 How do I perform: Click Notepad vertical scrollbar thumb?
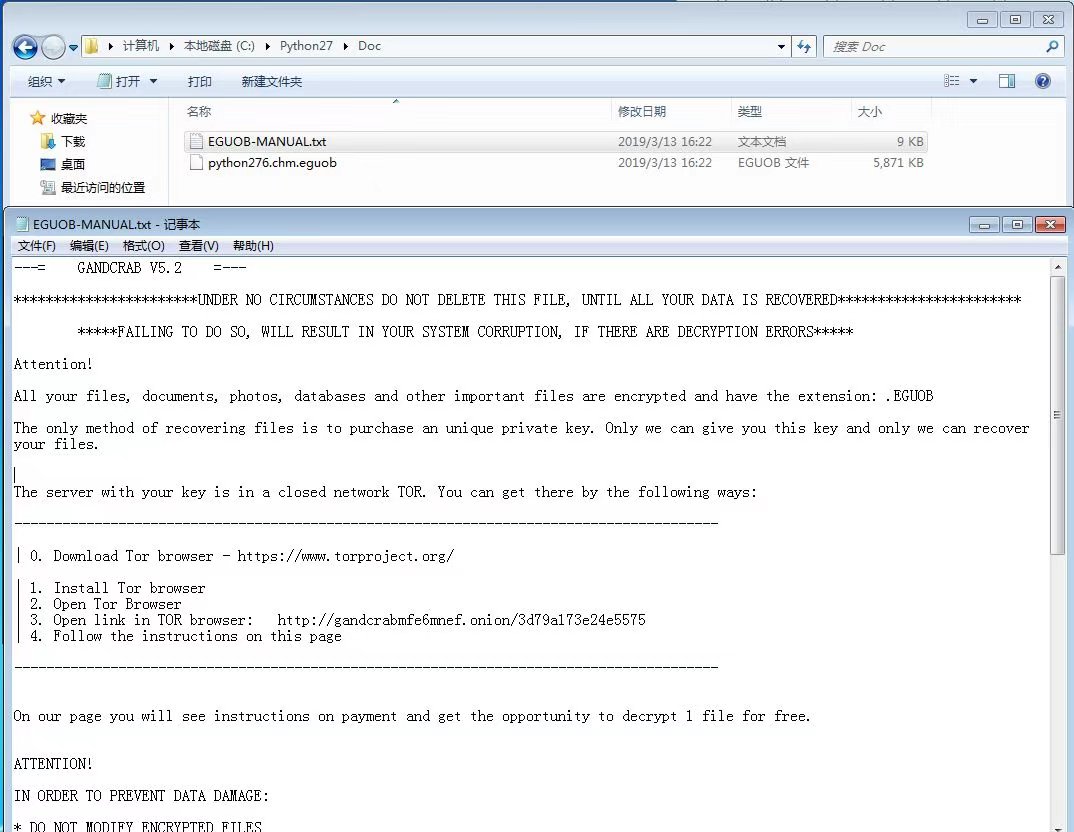point(1058,415)
